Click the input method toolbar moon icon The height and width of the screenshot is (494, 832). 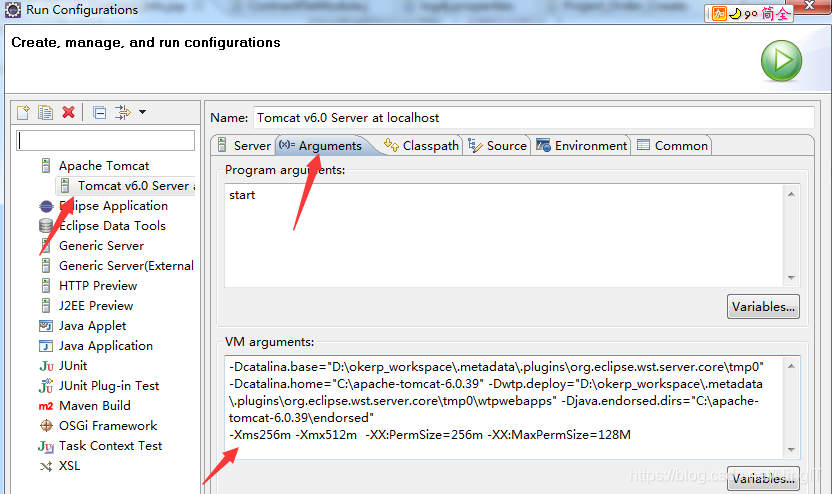[x=734, y=14]
